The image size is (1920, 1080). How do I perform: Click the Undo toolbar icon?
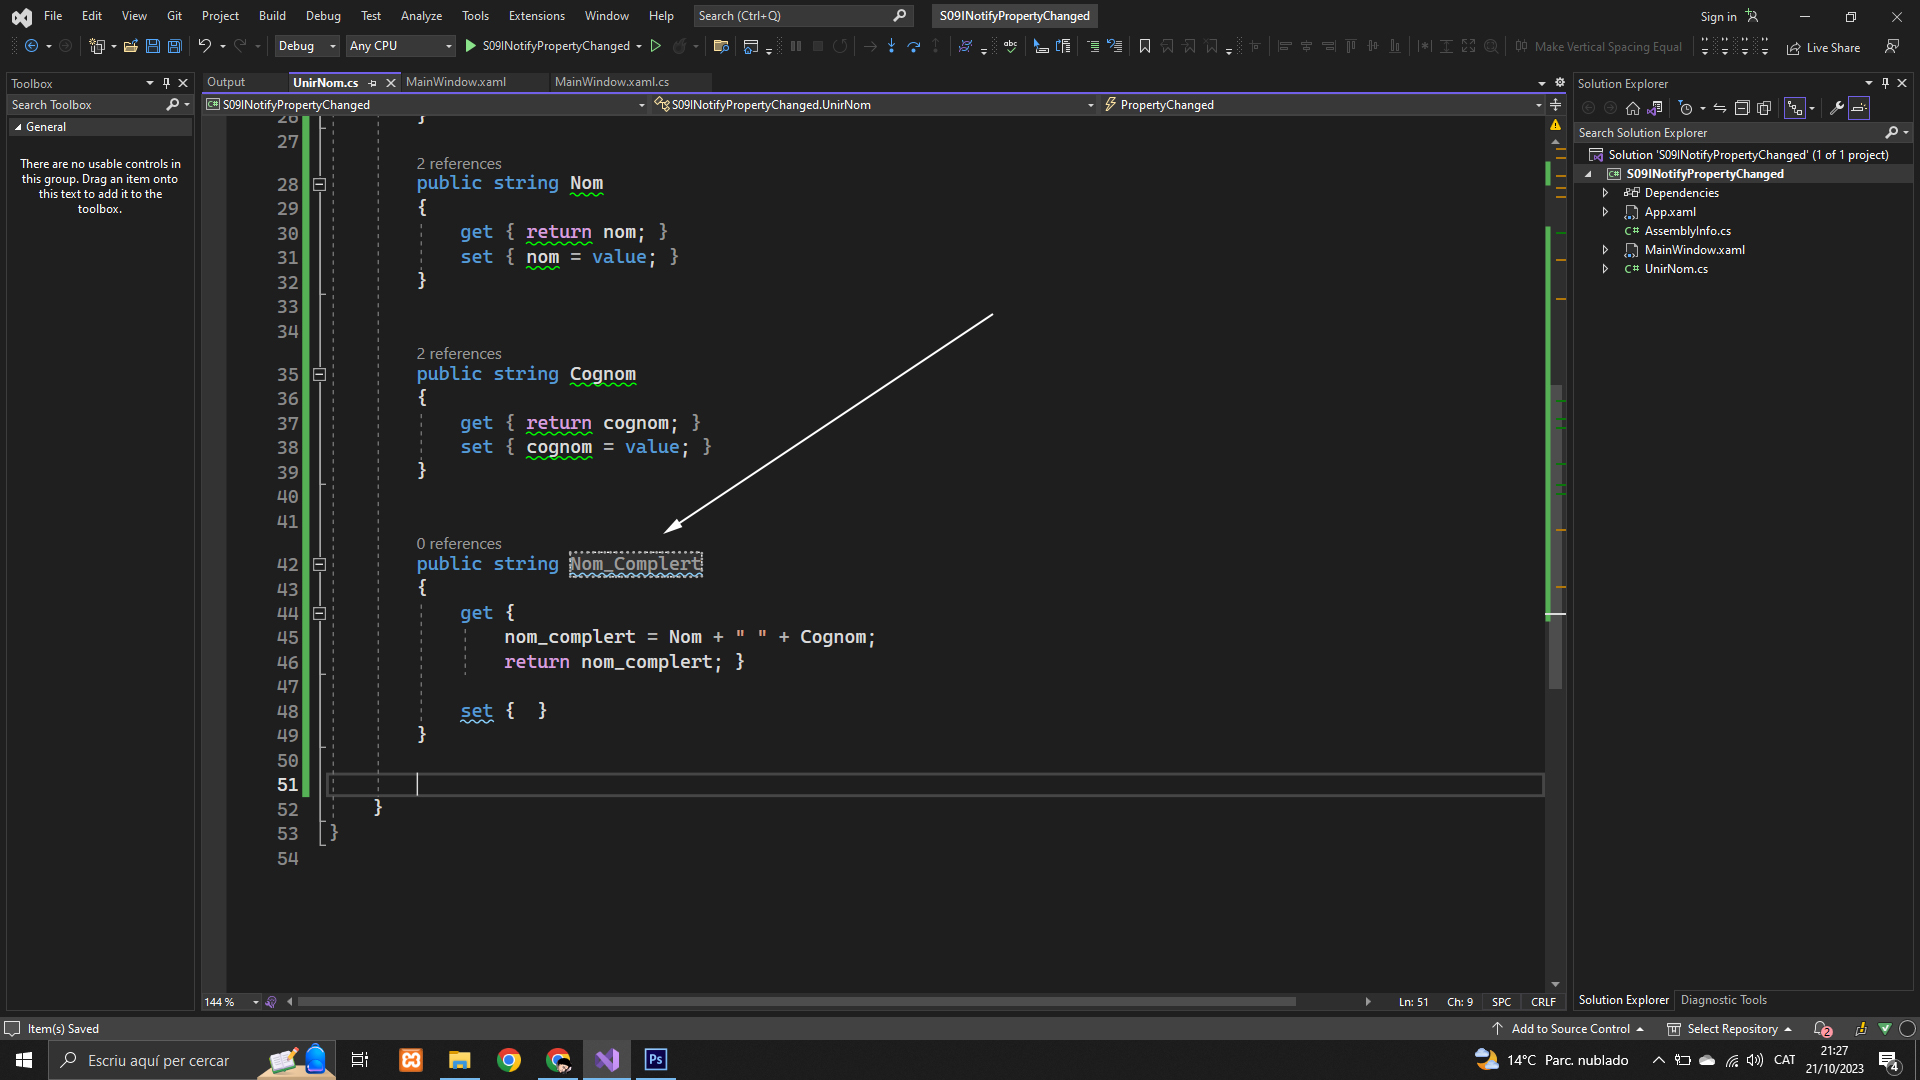tap(204, 46)
